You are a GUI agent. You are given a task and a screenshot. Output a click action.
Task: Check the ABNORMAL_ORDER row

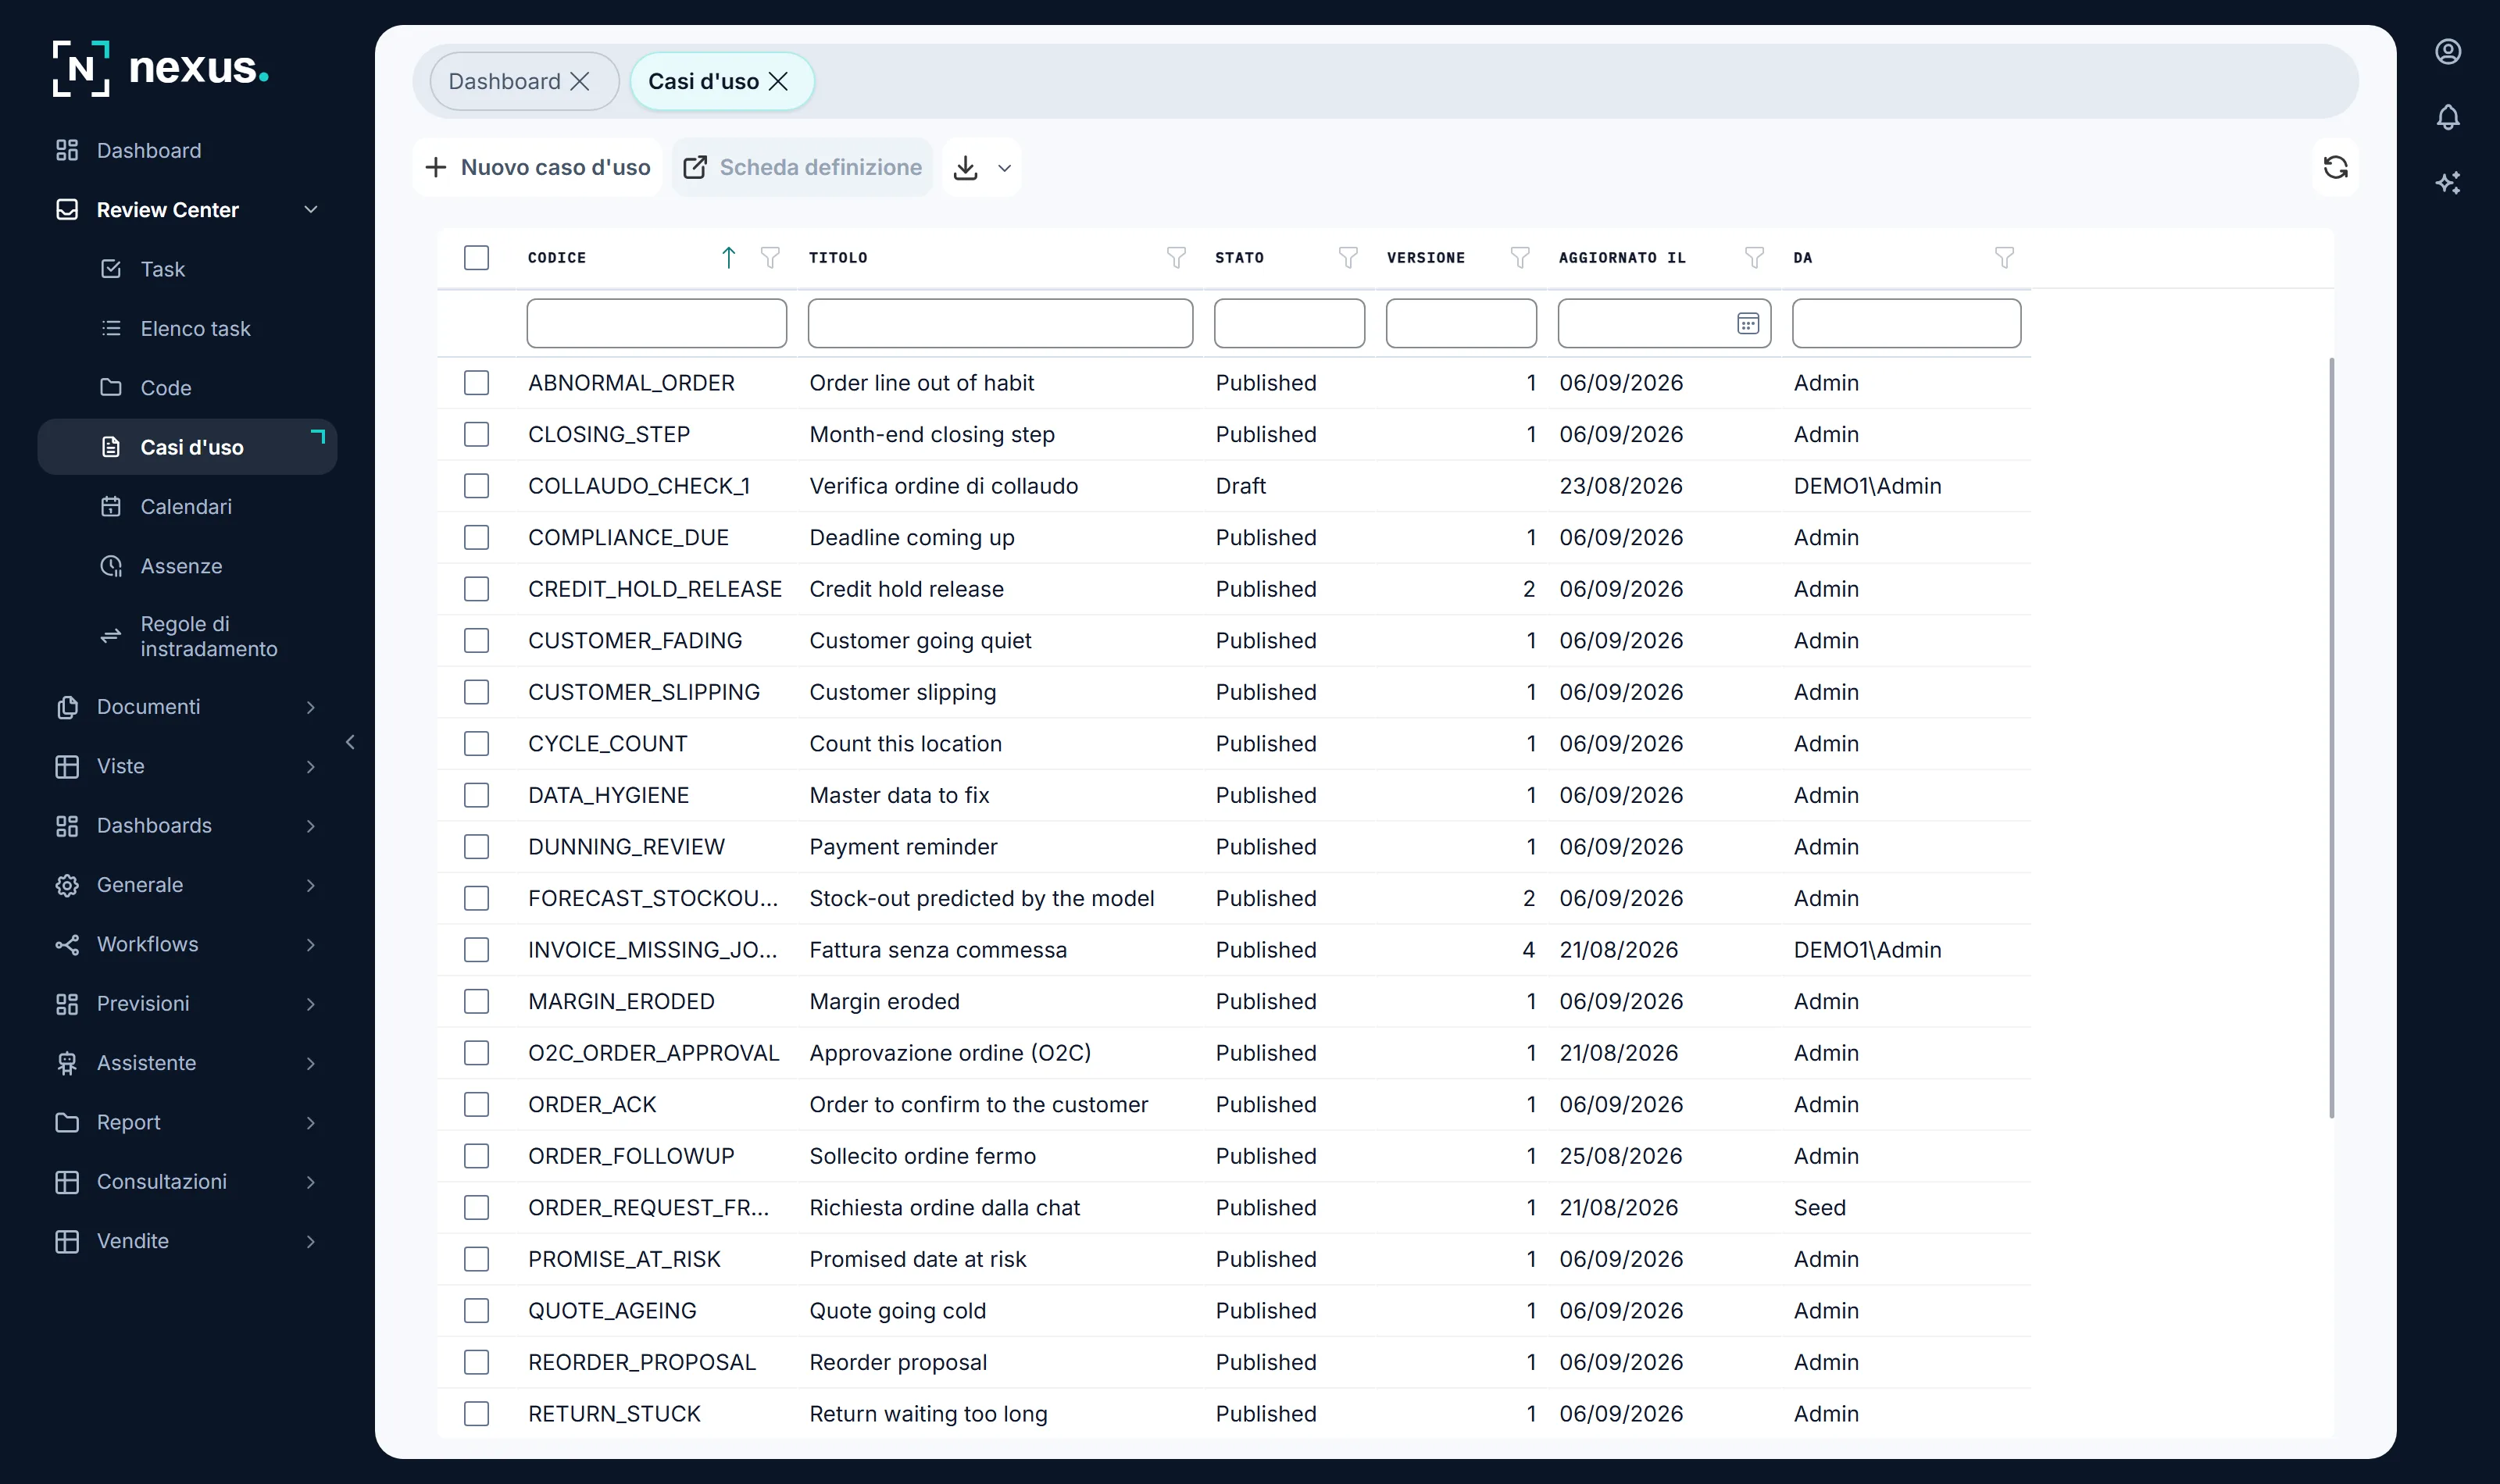pyautogui.click(x=476, y=383)
